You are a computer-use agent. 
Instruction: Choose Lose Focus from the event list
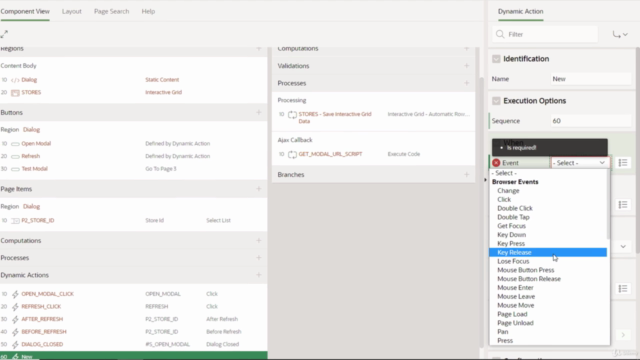pyautogui.click(x=548, y=261)
